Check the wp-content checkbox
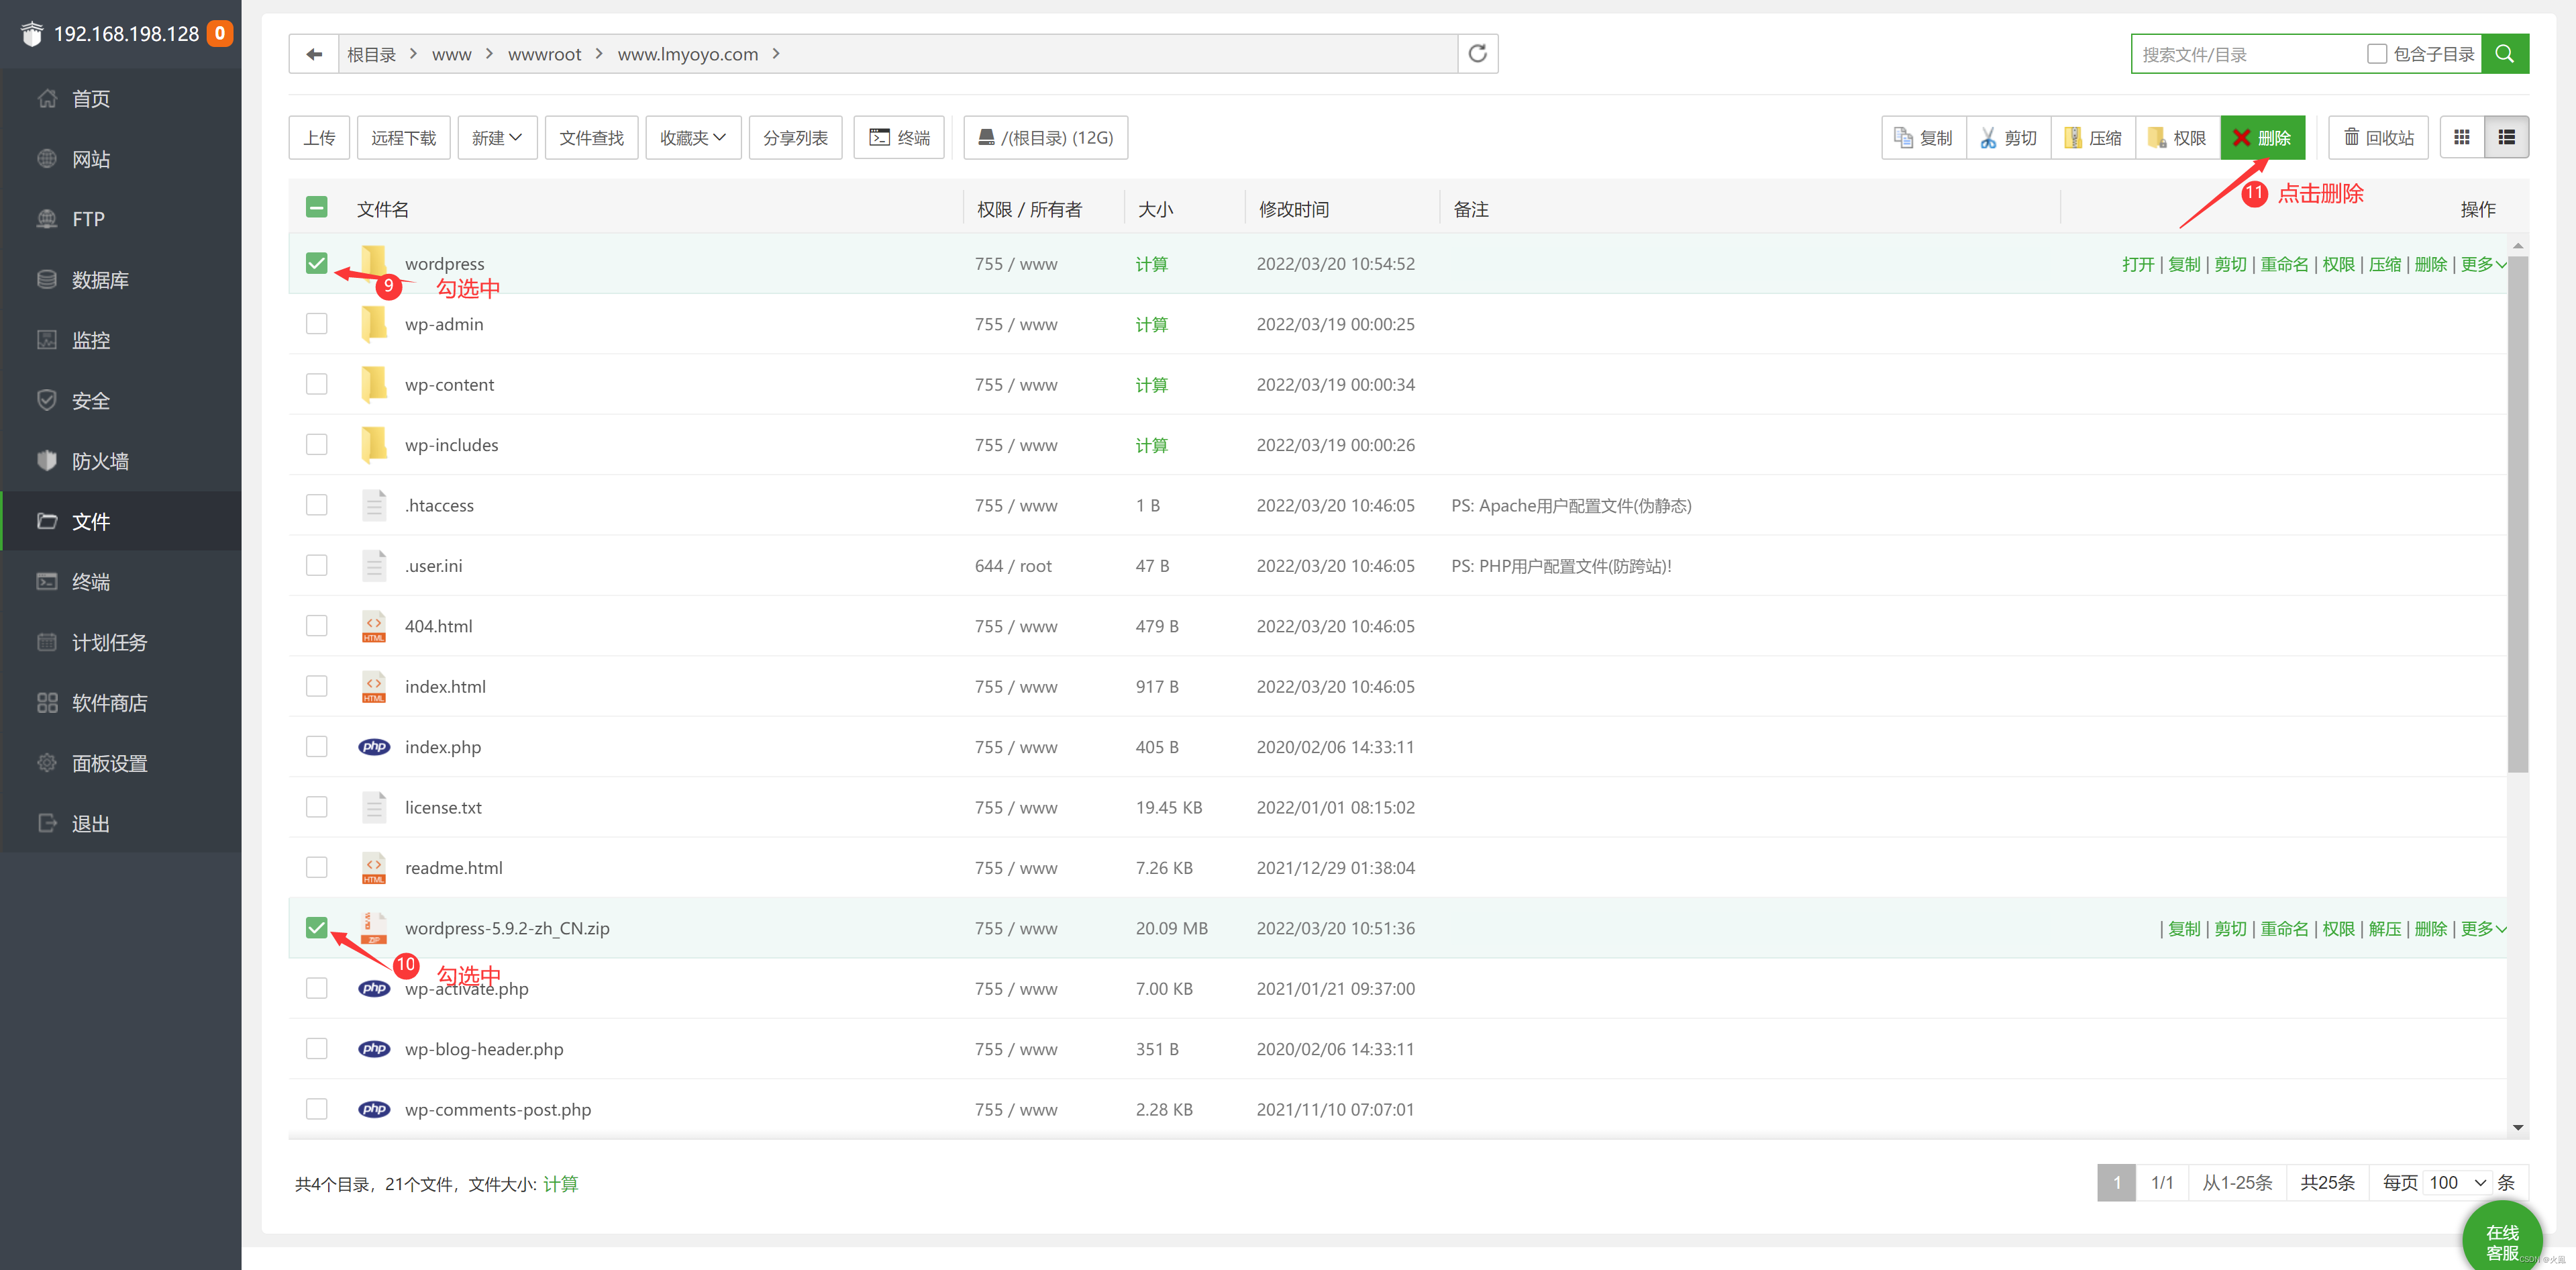Image resolution: width=2576 pixels, height=1270 pixels. [316, 384]
